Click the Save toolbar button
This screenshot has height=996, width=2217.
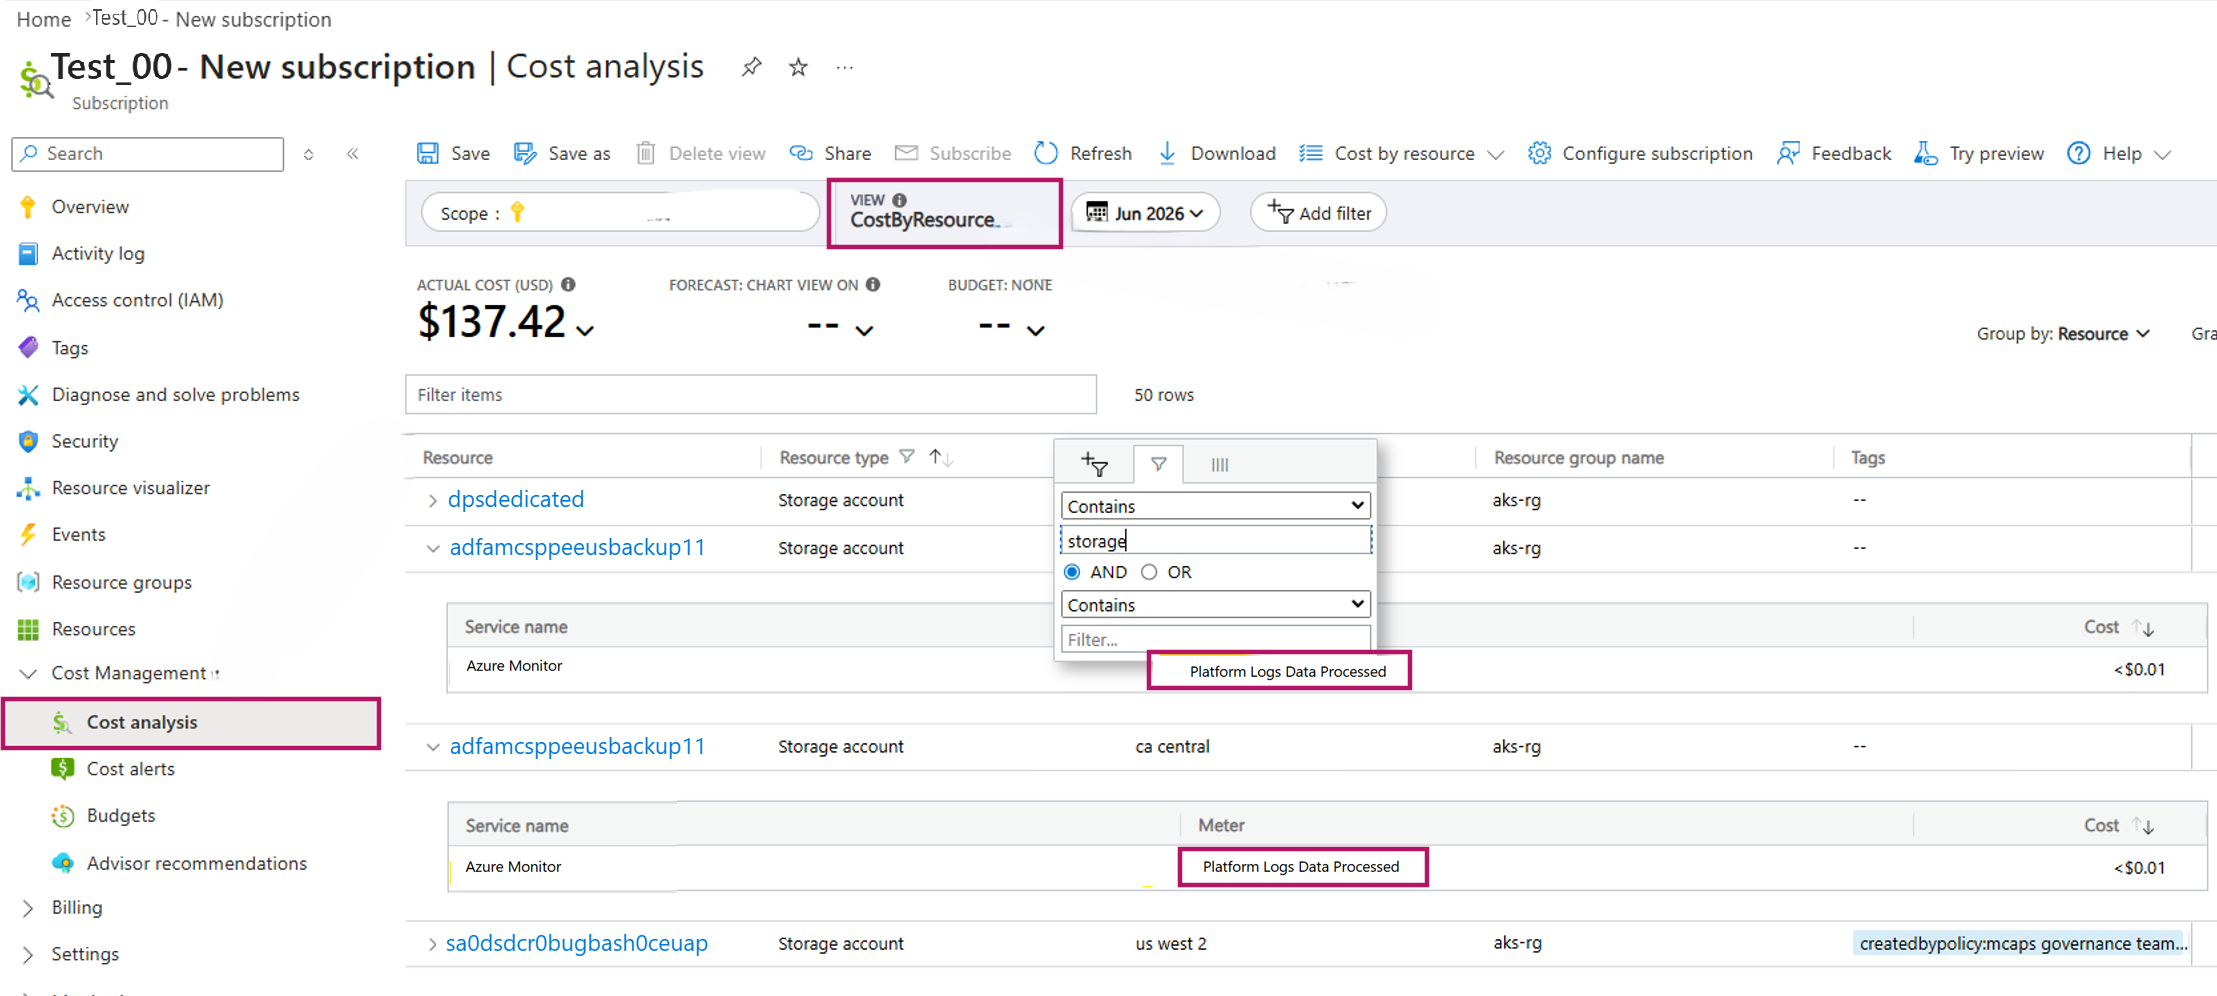(x=454, y=153)
